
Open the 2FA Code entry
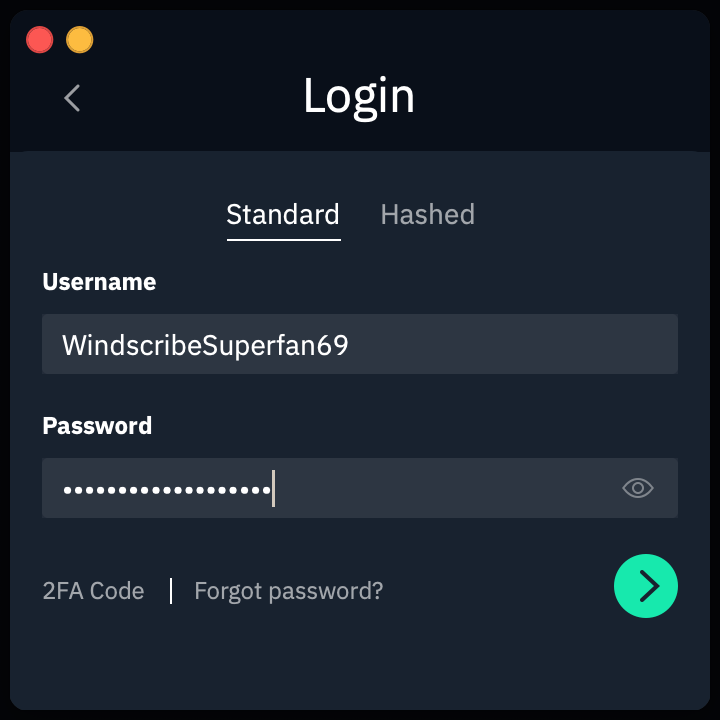tap(93, 591)
